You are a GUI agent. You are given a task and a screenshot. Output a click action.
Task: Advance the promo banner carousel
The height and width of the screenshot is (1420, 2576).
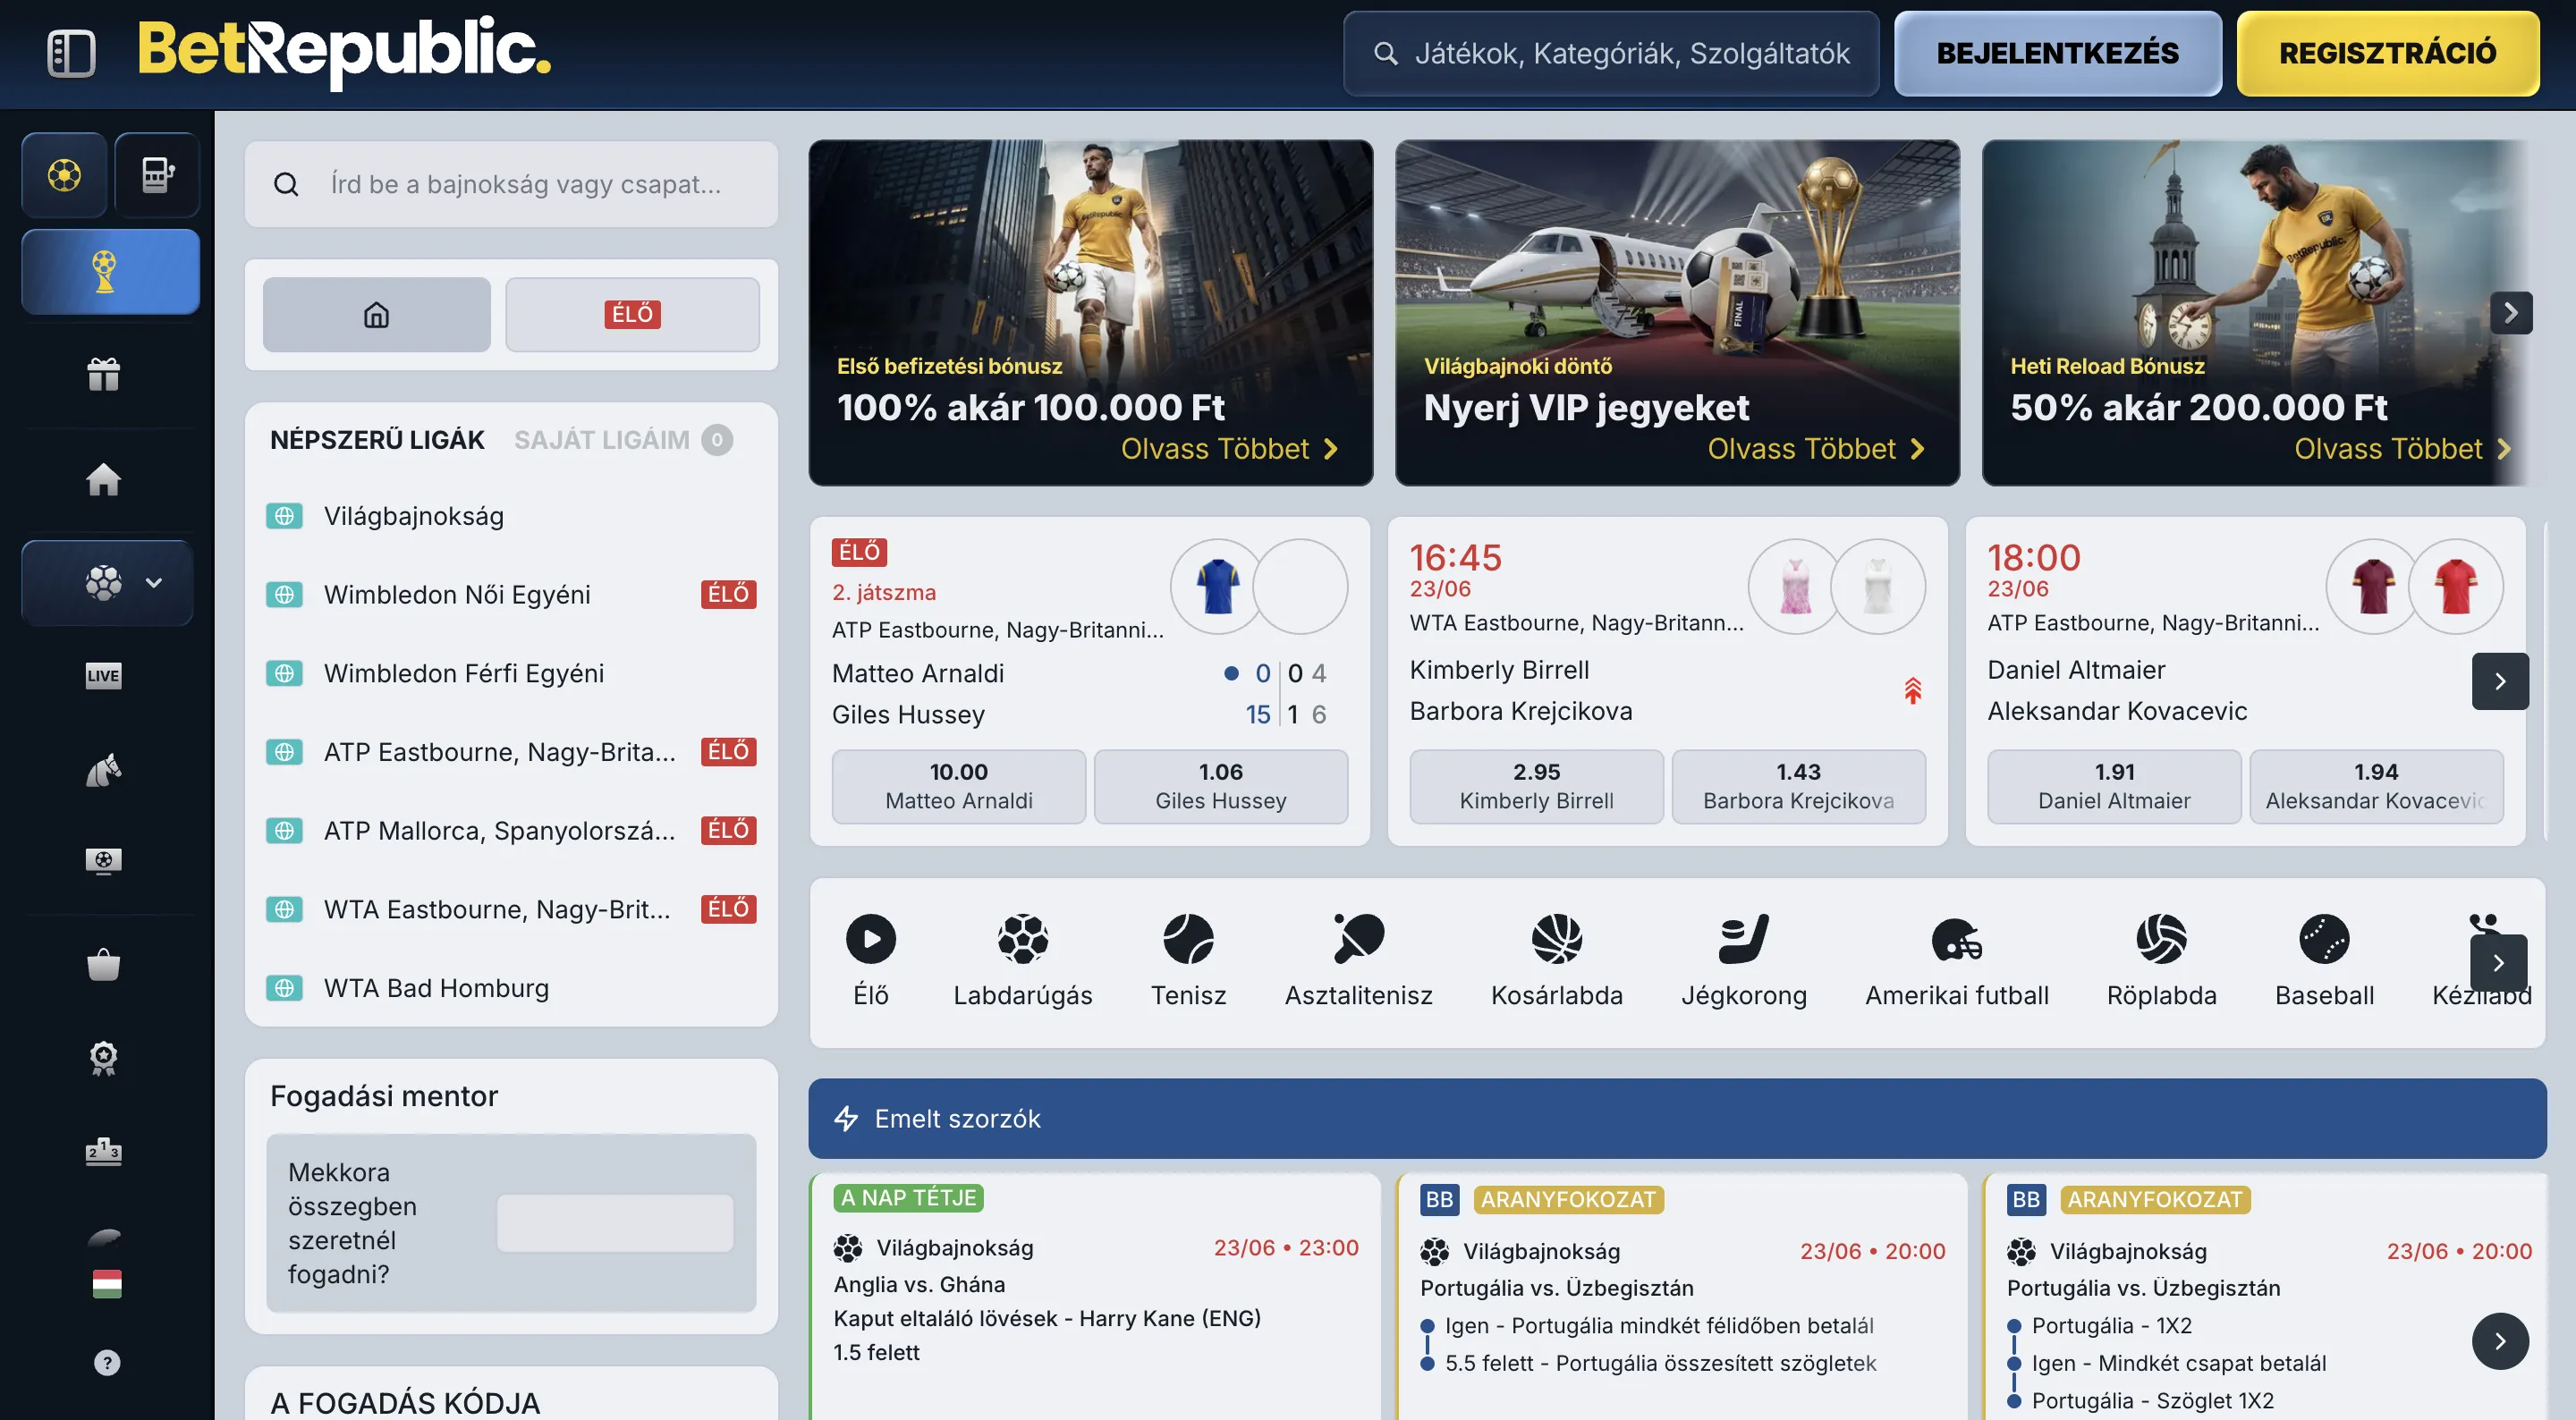tap(2511, 313)
